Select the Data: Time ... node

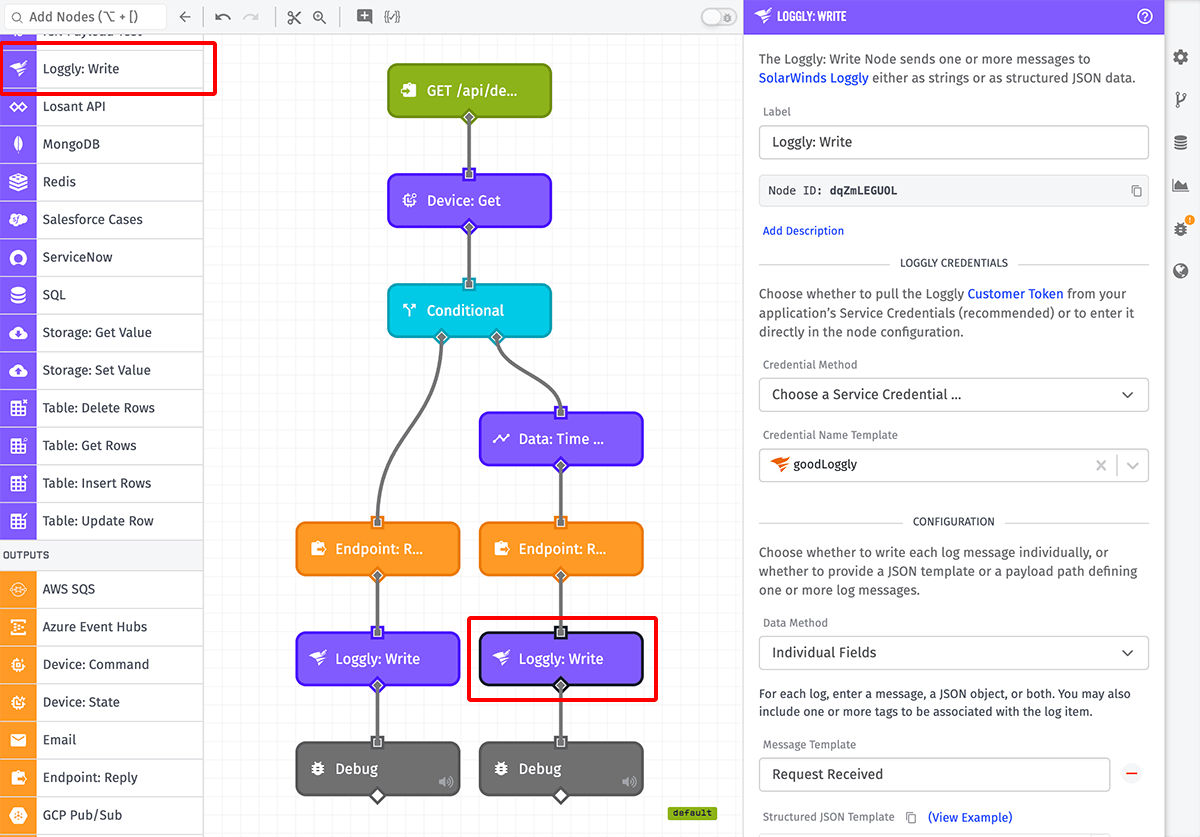tap(561, 439)
